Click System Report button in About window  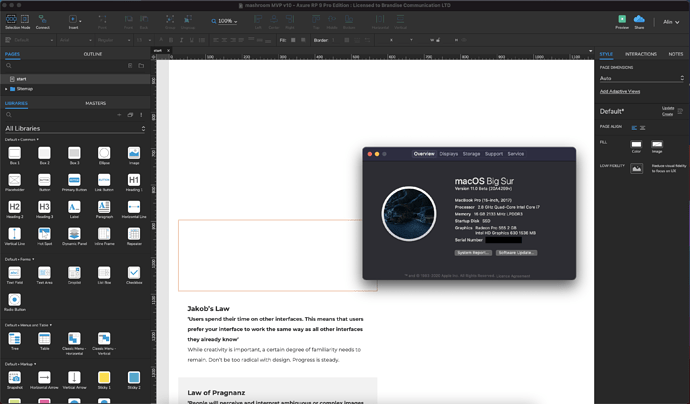click(473, 253)
